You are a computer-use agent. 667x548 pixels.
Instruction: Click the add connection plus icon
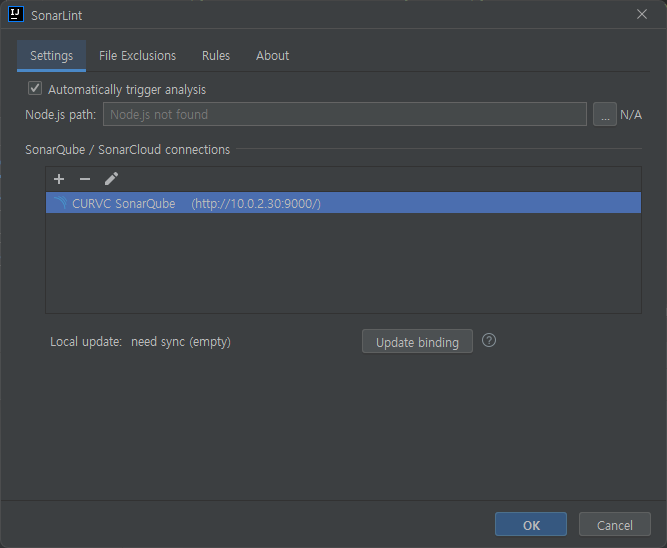pos(59,179)
